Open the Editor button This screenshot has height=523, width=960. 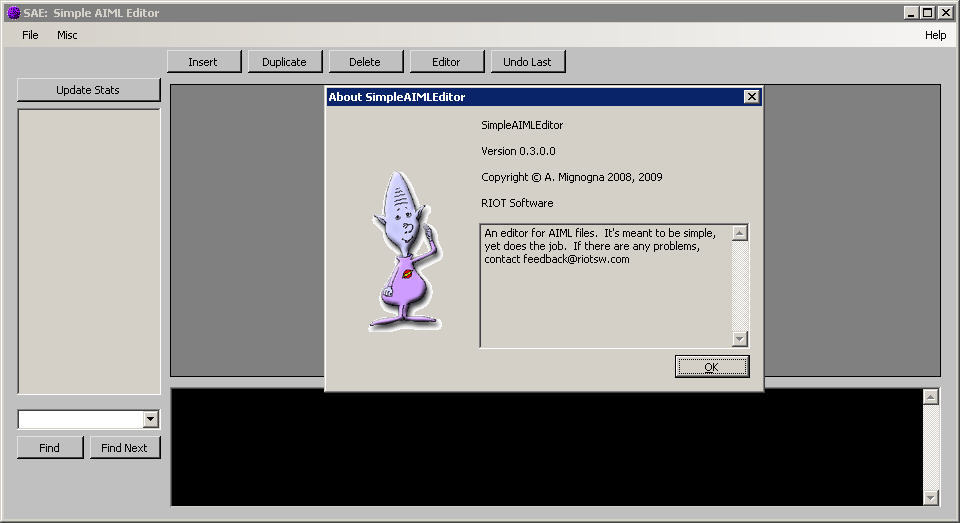click(x=446, y=62)
